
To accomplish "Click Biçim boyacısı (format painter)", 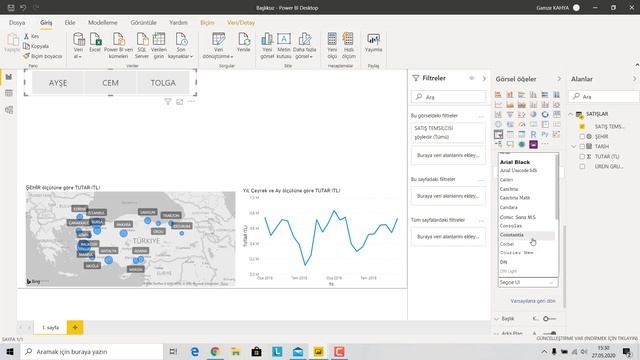I will click(43, 56).
